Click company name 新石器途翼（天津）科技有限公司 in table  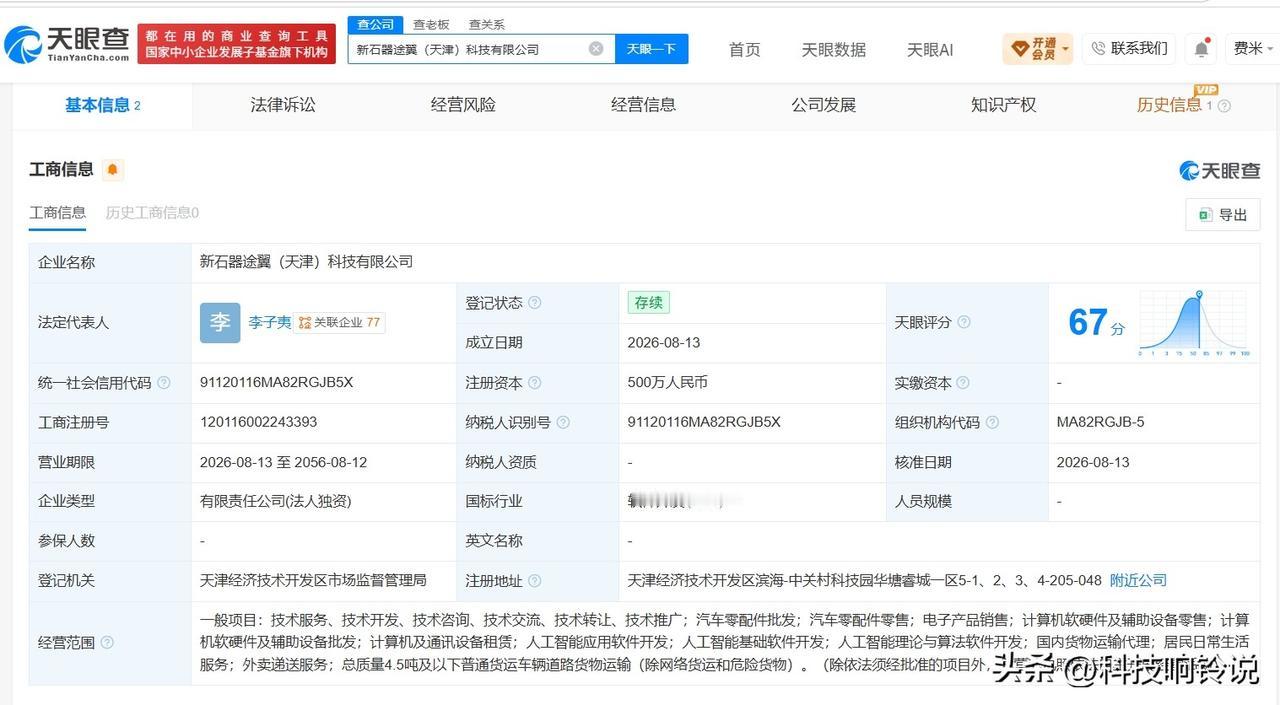pos(306,262)
